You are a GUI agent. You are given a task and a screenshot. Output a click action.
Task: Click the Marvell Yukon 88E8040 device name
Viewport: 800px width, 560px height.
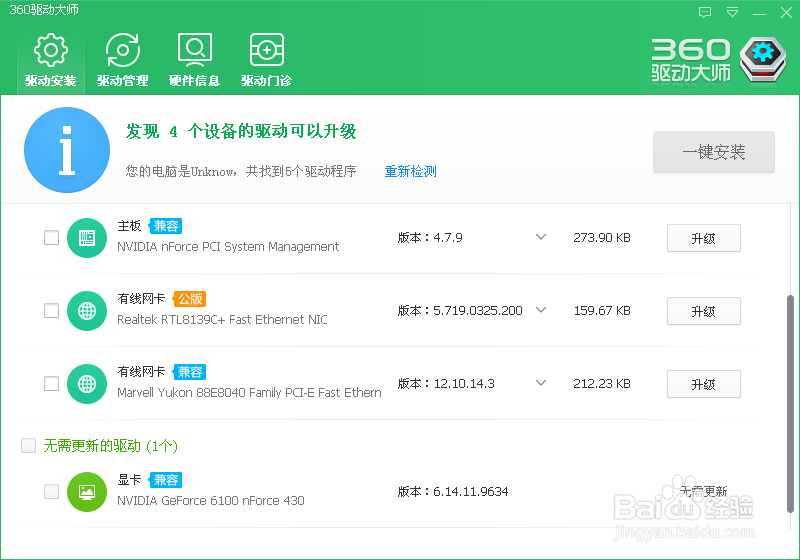coord(249,393)
